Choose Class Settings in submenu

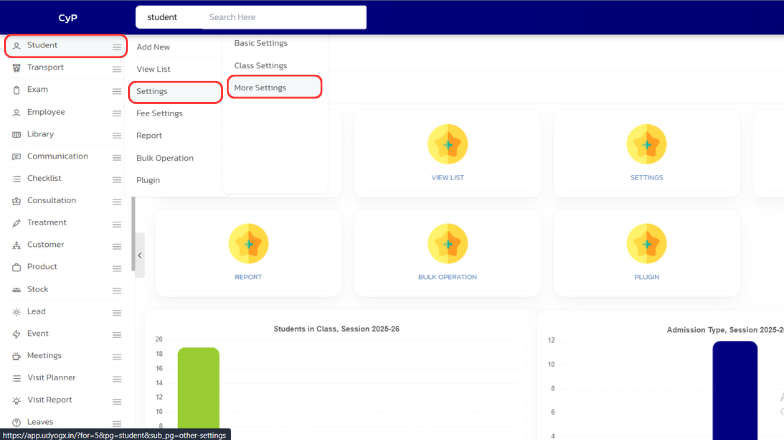tap(260, 66)
